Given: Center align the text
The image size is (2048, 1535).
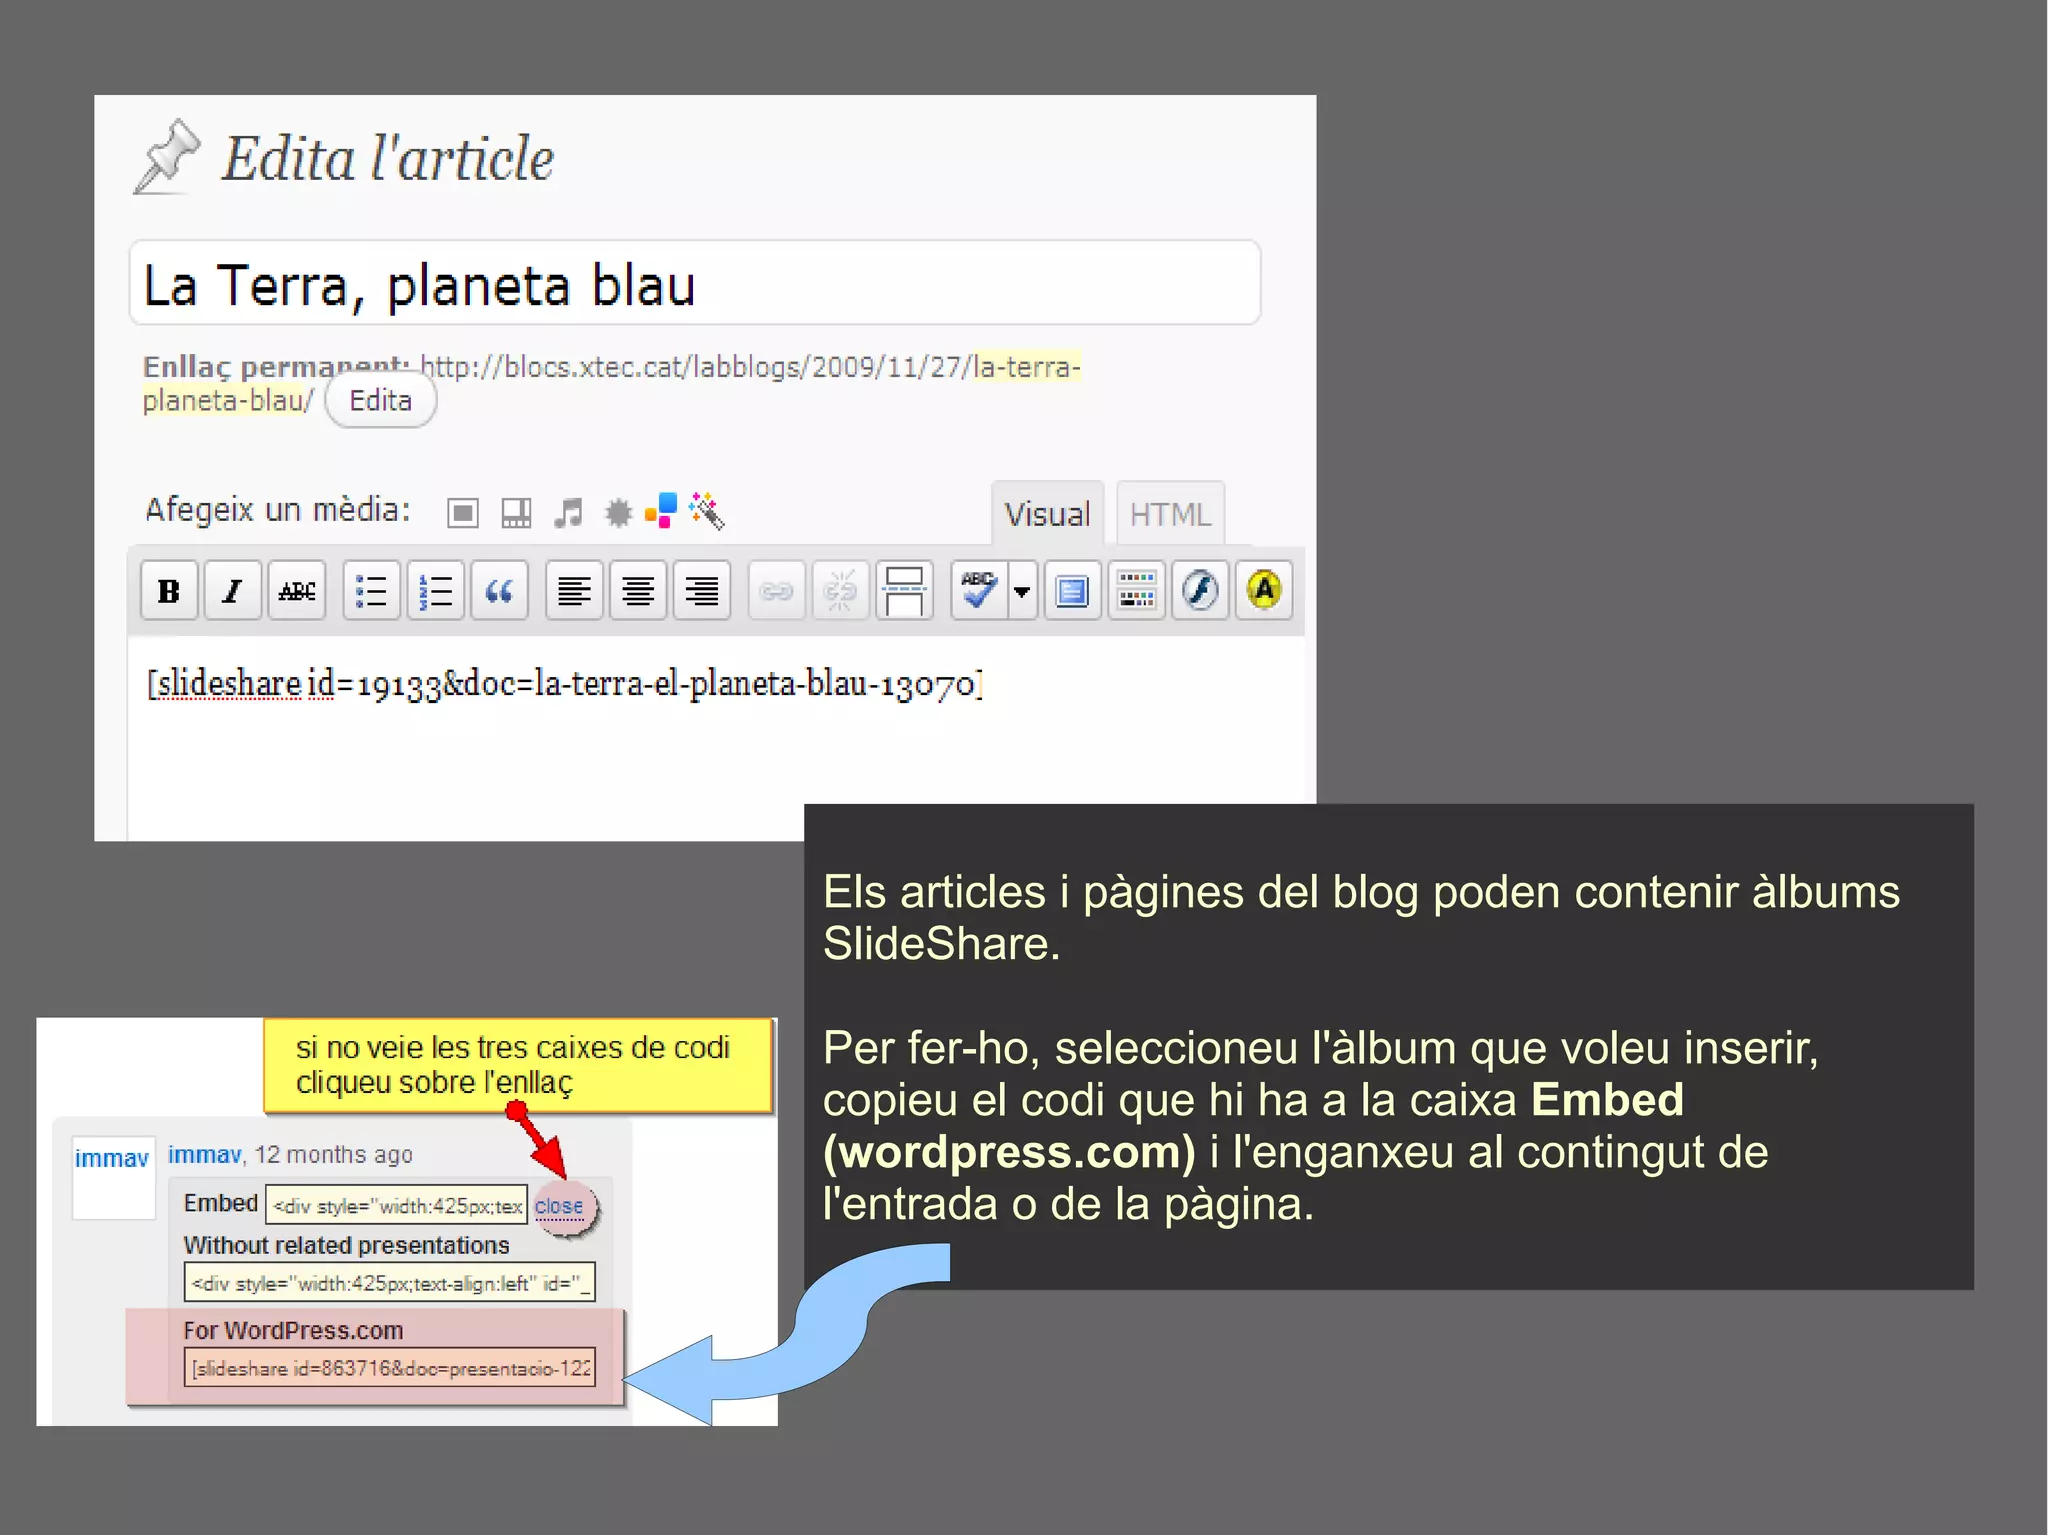Looking at the screenshot, I should (638, 591).
